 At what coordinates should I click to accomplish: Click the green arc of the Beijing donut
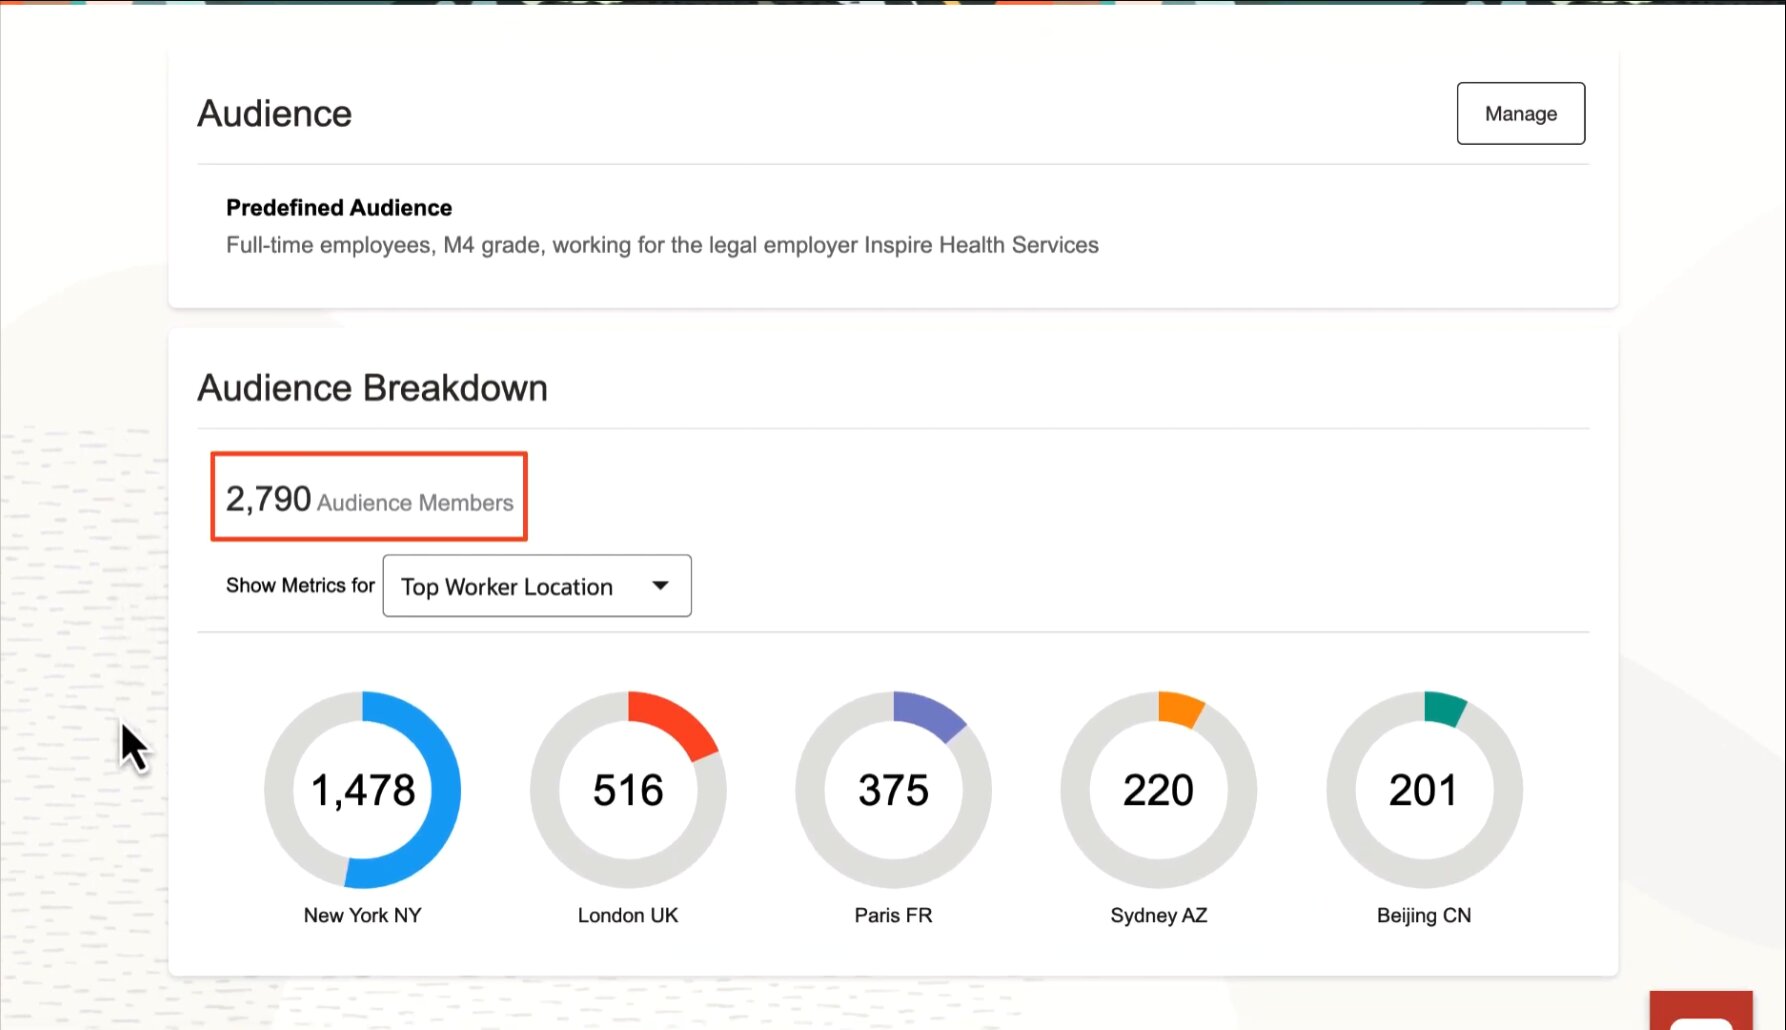1444,706
